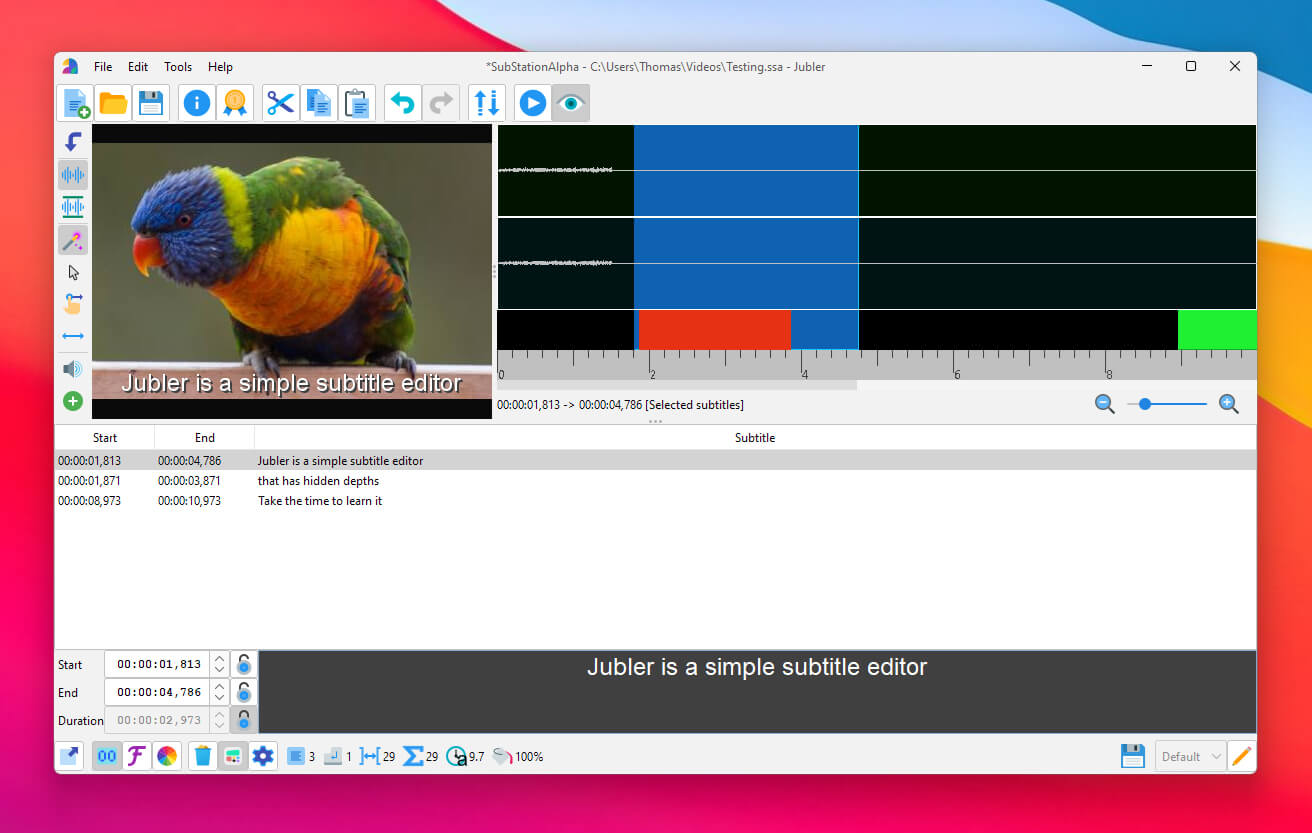The width and height of the screenshot is (1312, 833).
Task: Toggle the Start time lock
Action: [244, 664]
